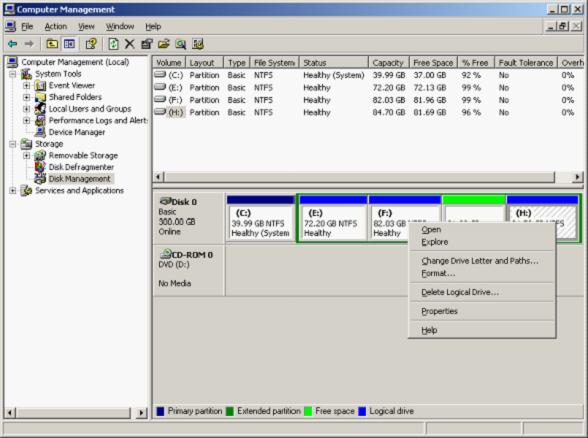Sort by the File System column header
Image resolution: width=588 pixels, height=438 pixels.
coord(274,63)
